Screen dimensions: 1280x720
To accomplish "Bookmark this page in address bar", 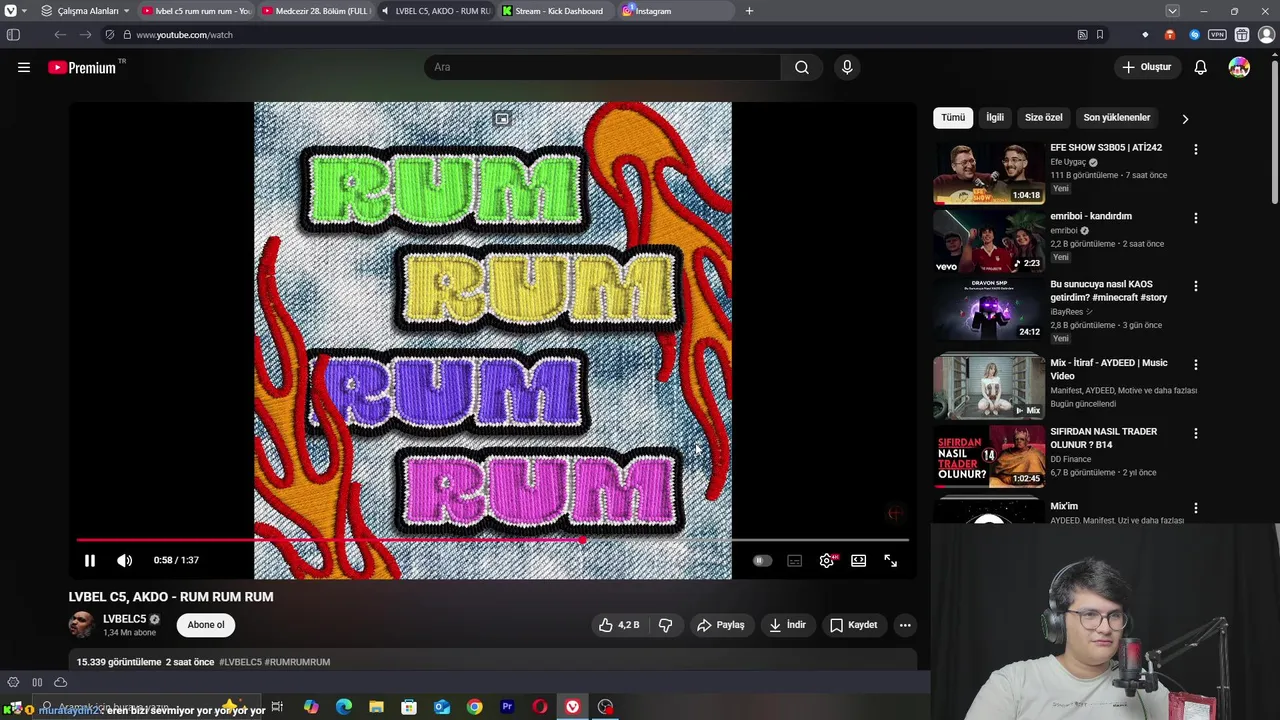I will 1100,35.
